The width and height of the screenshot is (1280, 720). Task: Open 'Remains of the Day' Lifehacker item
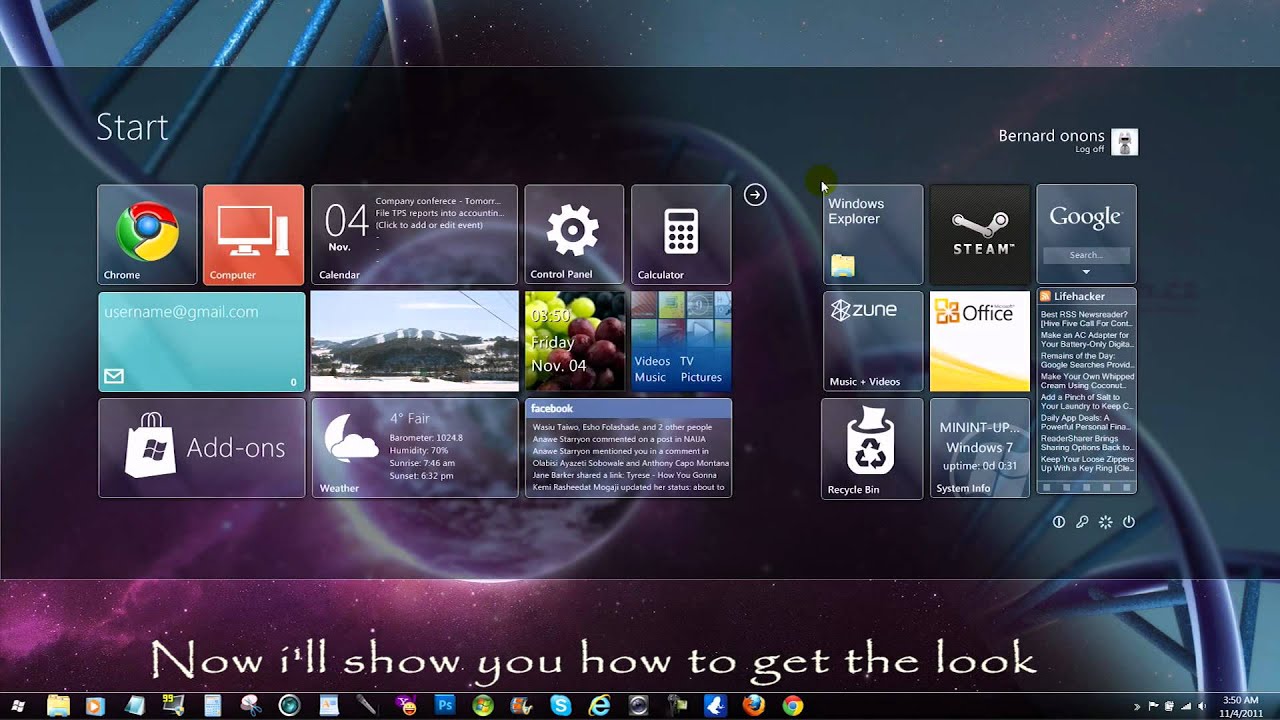tap(1086, 360)
